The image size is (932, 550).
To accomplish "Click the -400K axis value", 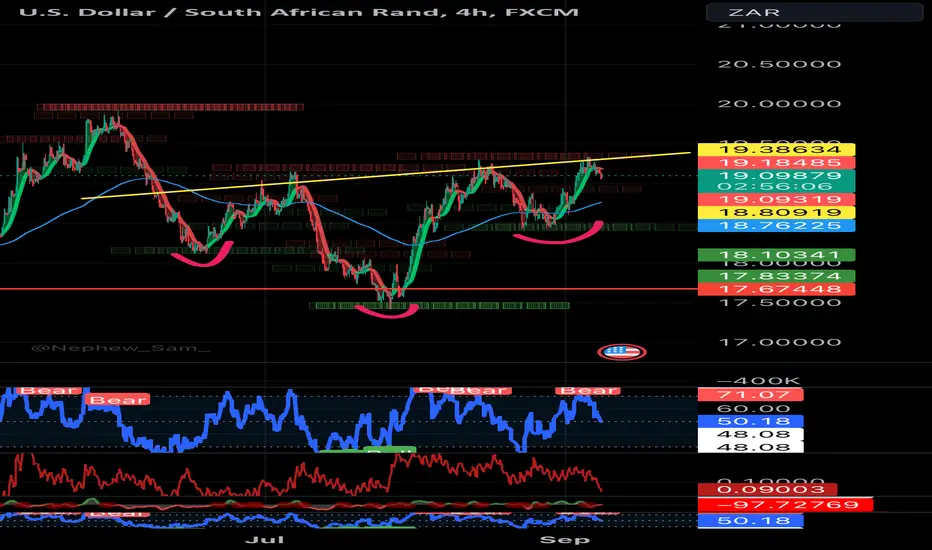I will point(758,381).
